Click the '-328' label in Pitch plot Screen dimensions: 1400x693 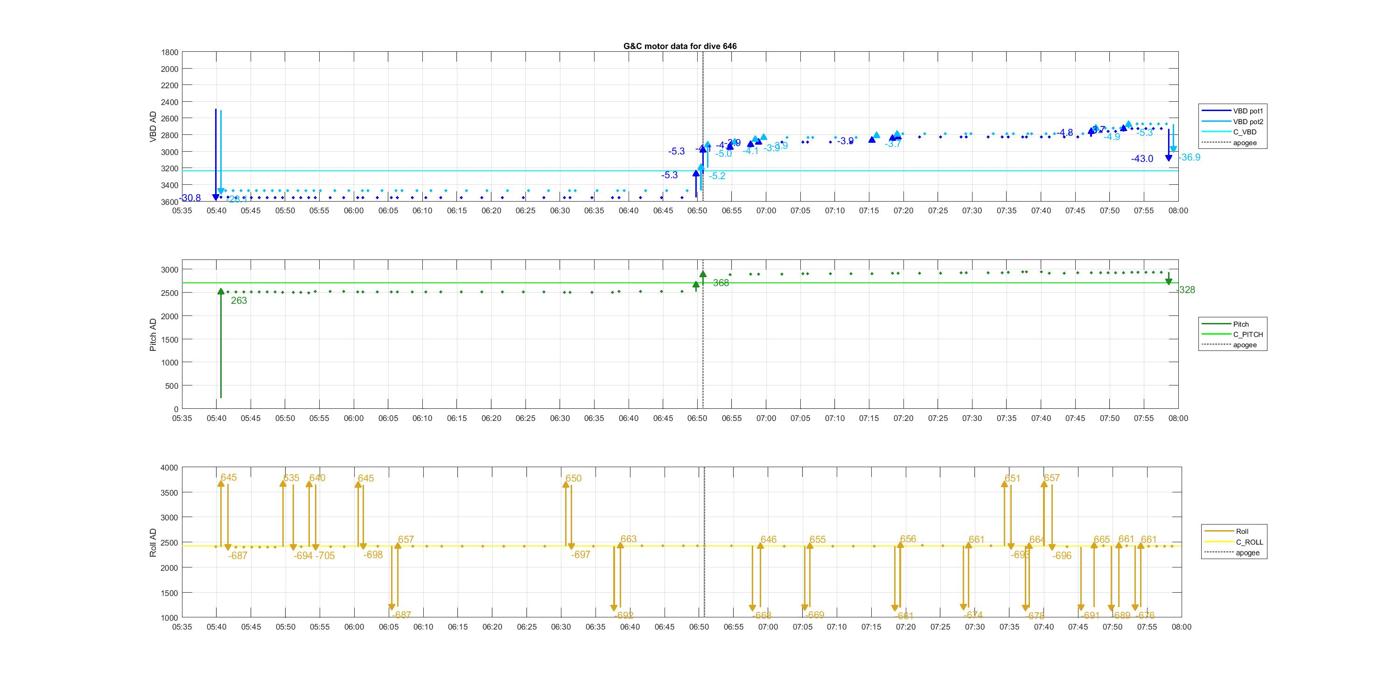pyautogui.click(x=1185, y=290)
